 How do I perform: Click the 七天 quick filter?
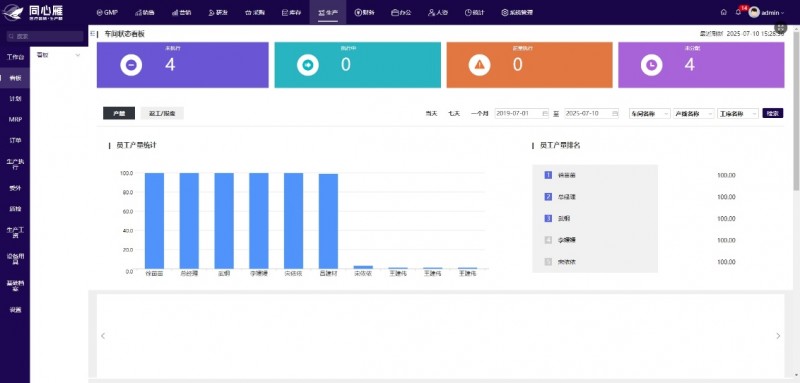tap(454, 113)
